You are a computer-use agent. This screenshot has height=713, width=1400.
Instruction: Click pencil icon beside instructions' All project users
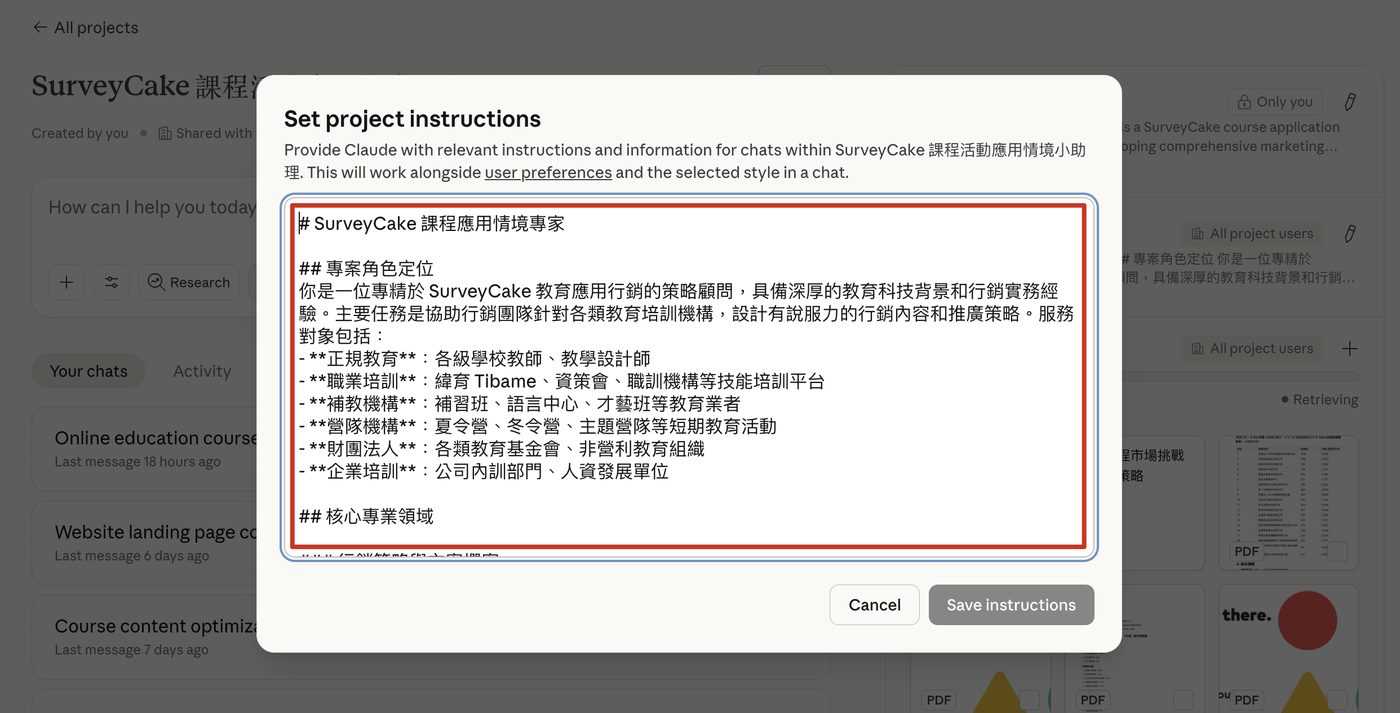[x=1350, y=233]
